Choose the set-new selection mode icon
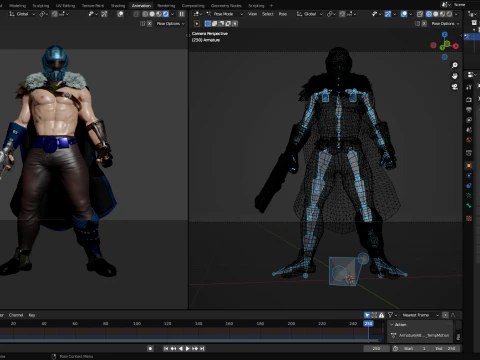 pos(208,24)
